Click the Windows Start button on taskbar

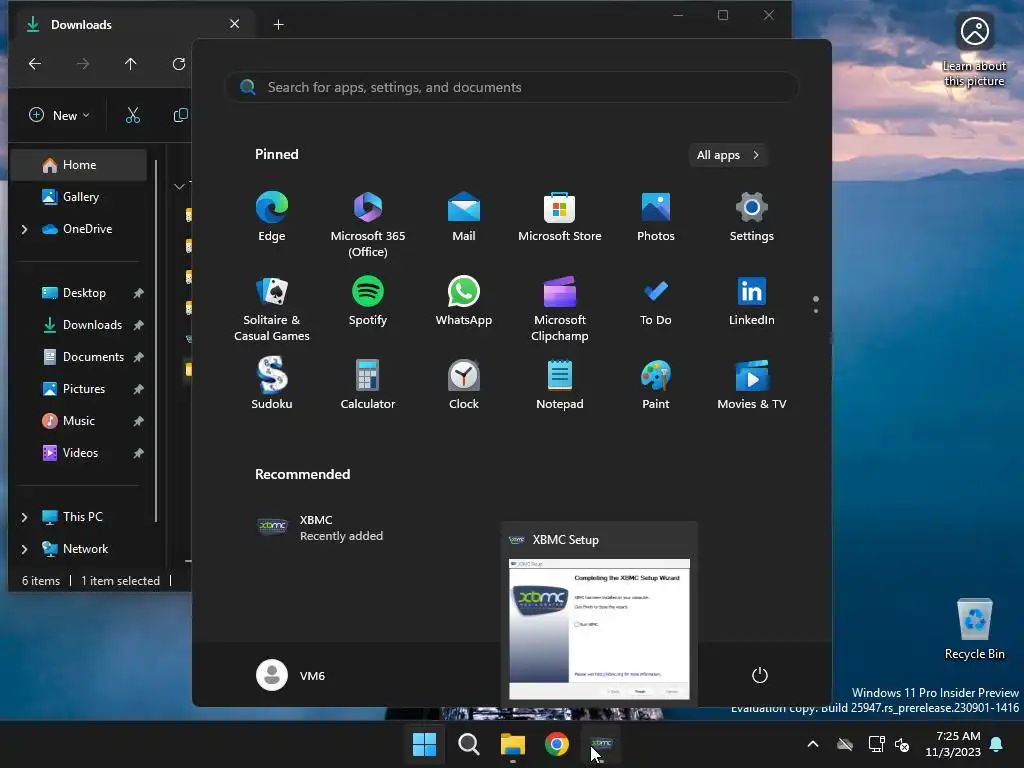[424, 744]
